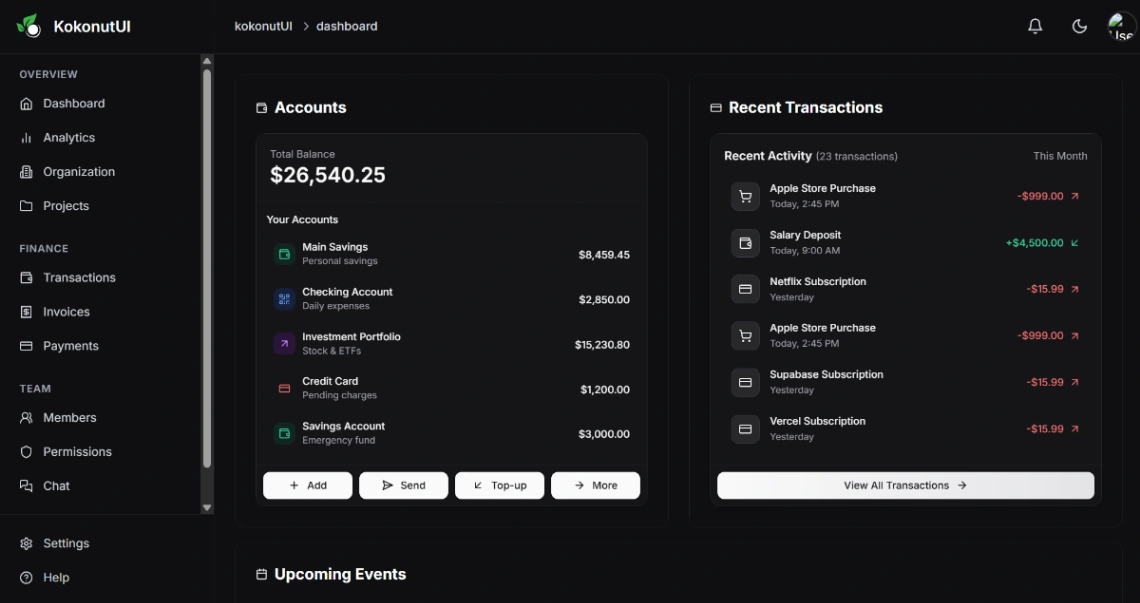
Task: Click the Payments icon in the sidebar
Action: point(27,345)
